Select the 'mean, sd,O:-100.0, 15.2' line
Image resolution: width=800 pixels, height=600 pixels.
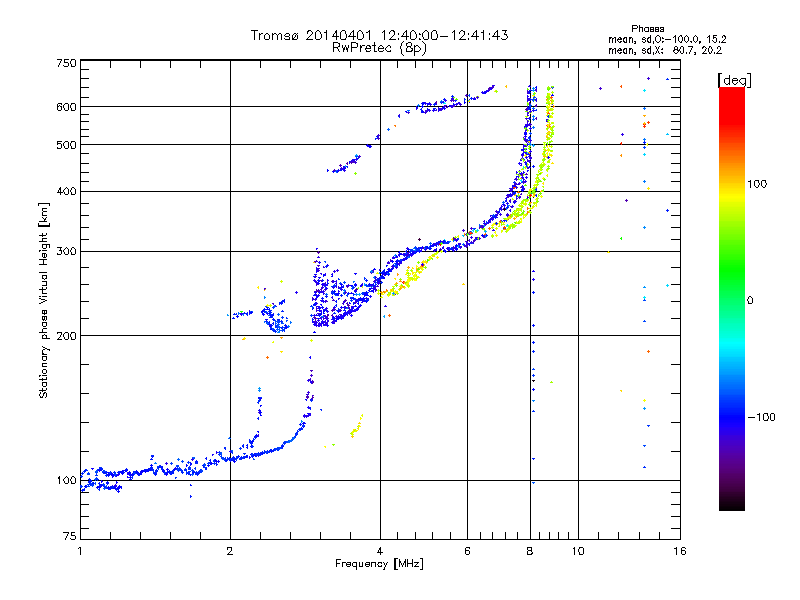tap(667, 39)
